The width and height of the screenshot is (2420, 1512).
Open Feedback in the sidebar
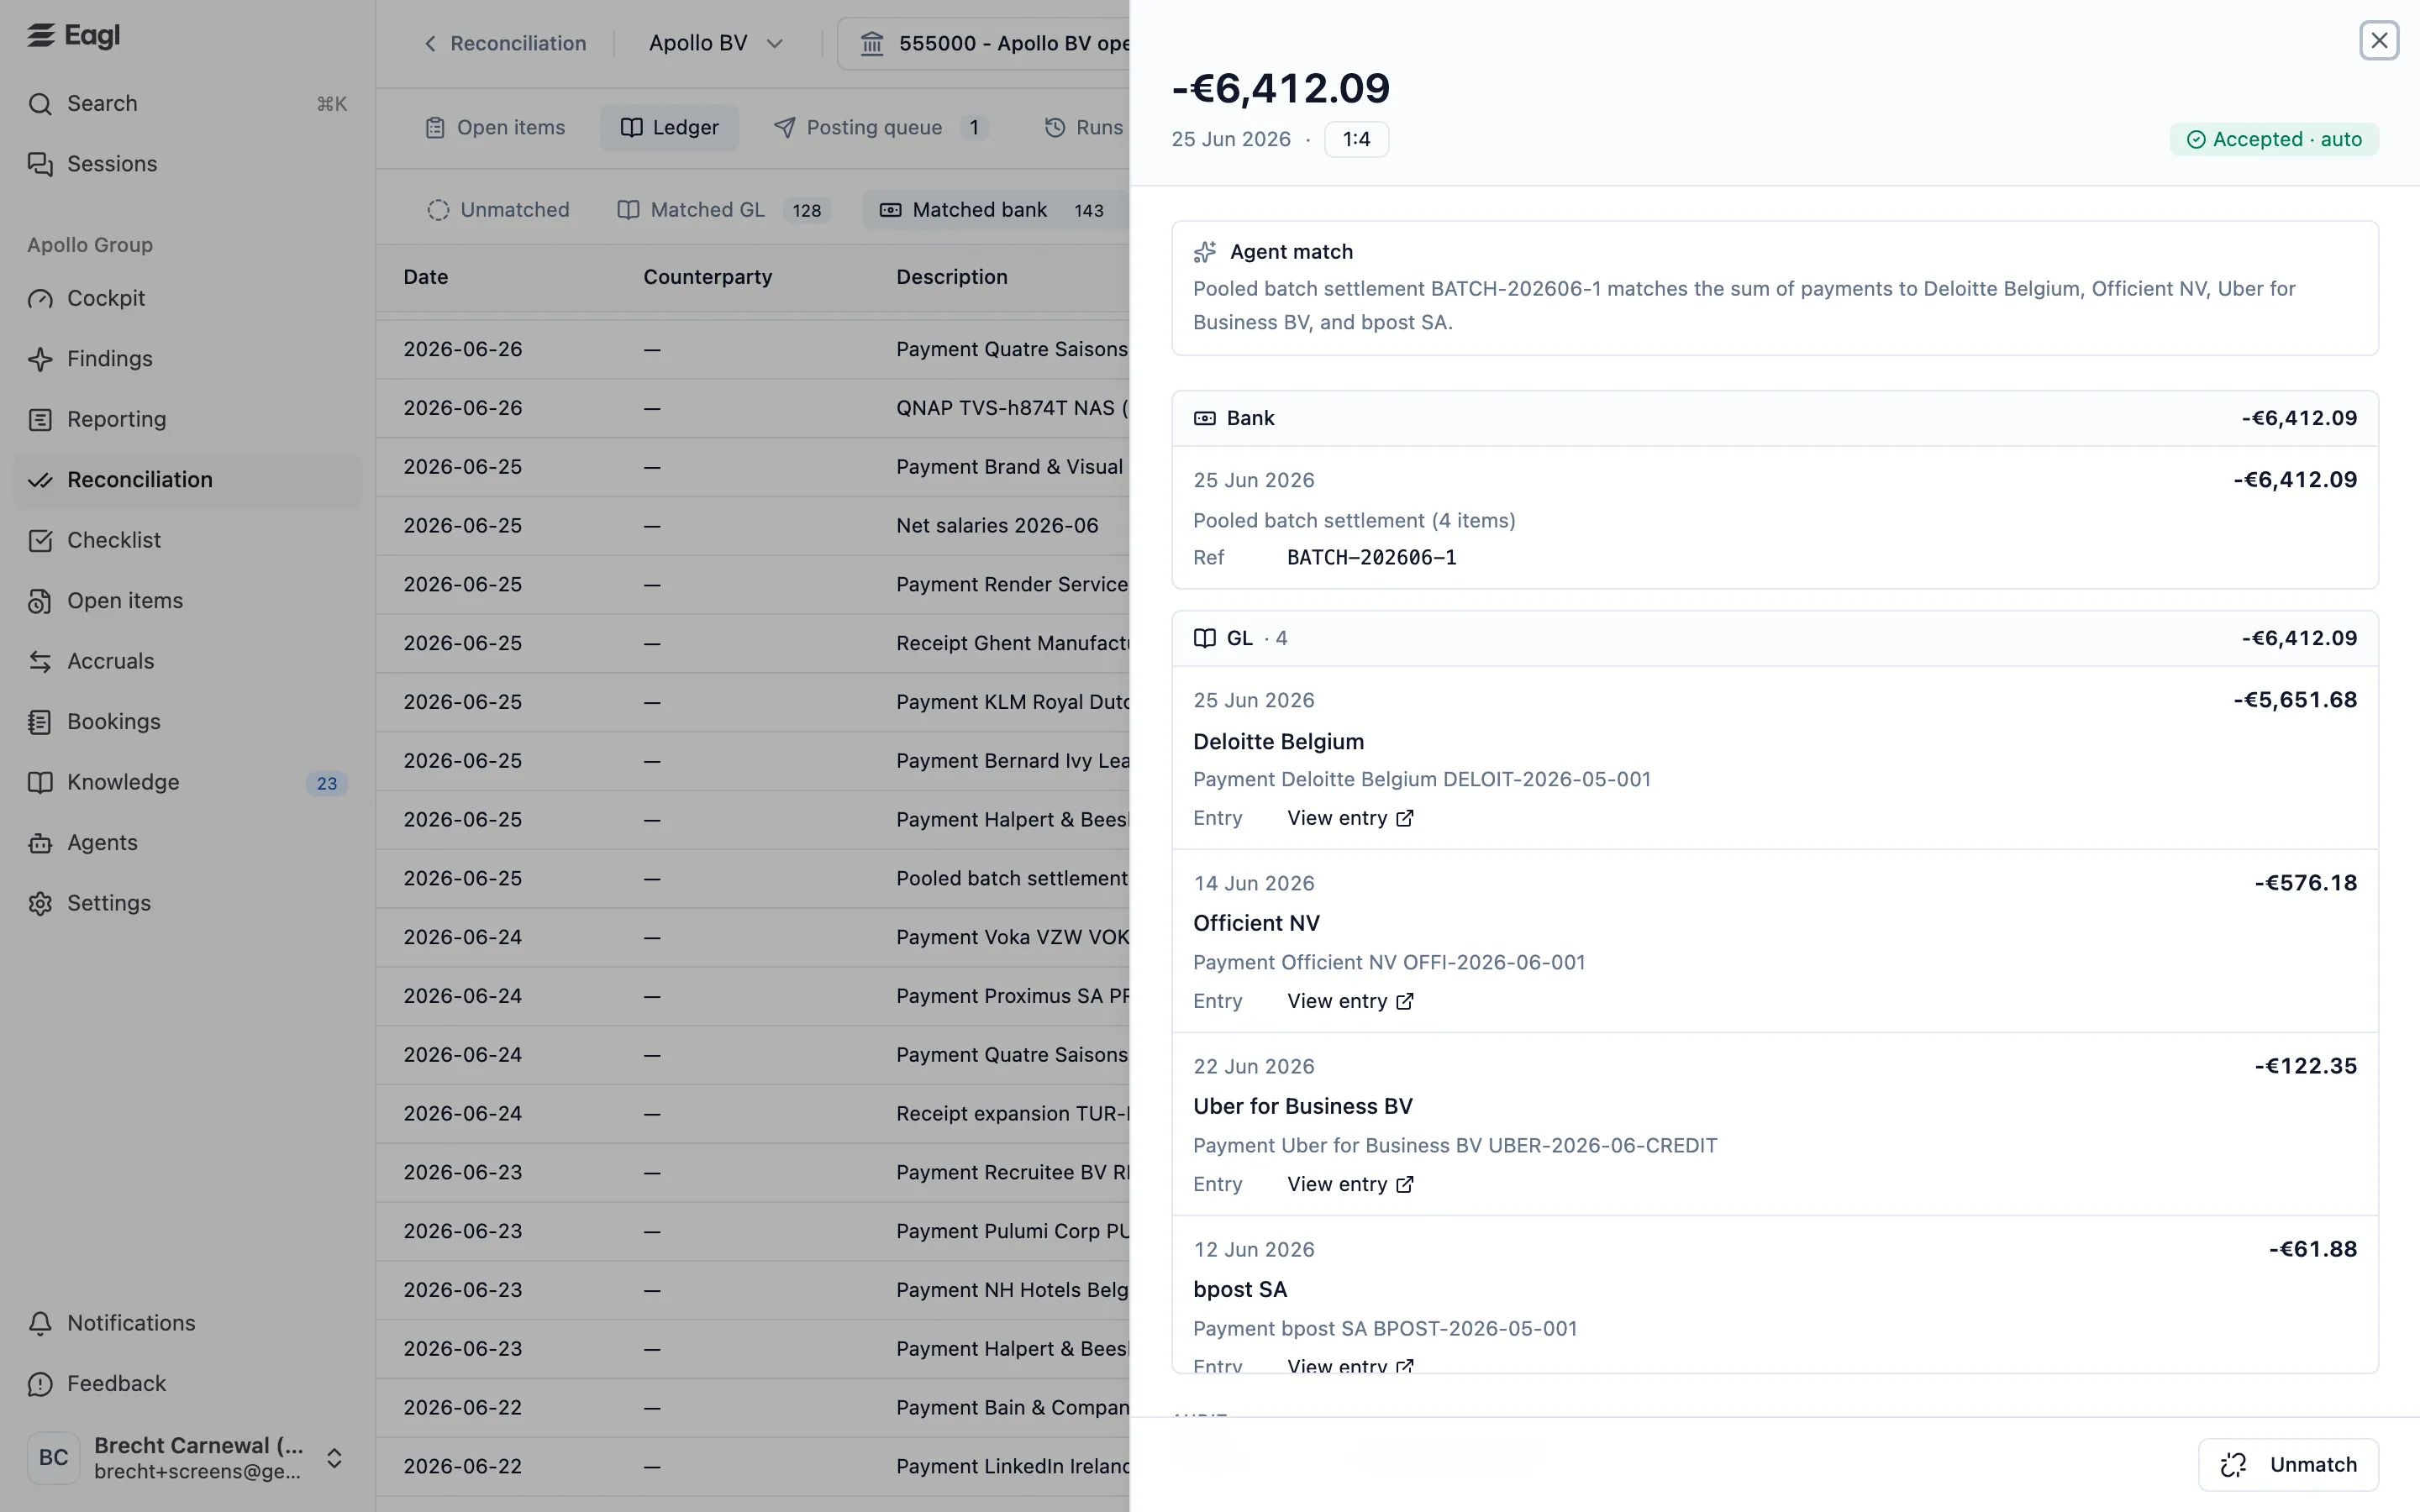[187, 1384]
